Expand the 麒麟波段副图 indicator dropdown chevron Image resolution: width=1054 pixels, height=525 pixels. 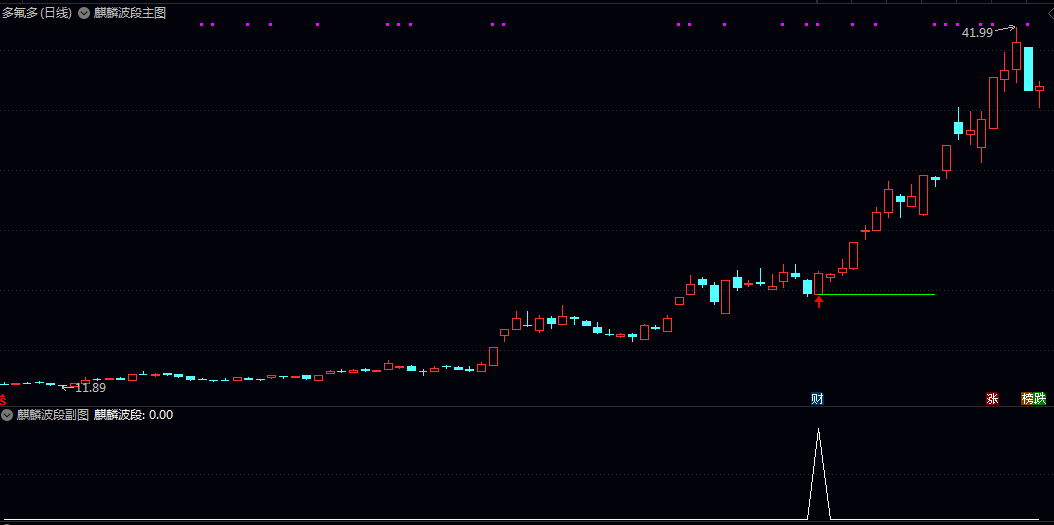[x=7, y=415]
